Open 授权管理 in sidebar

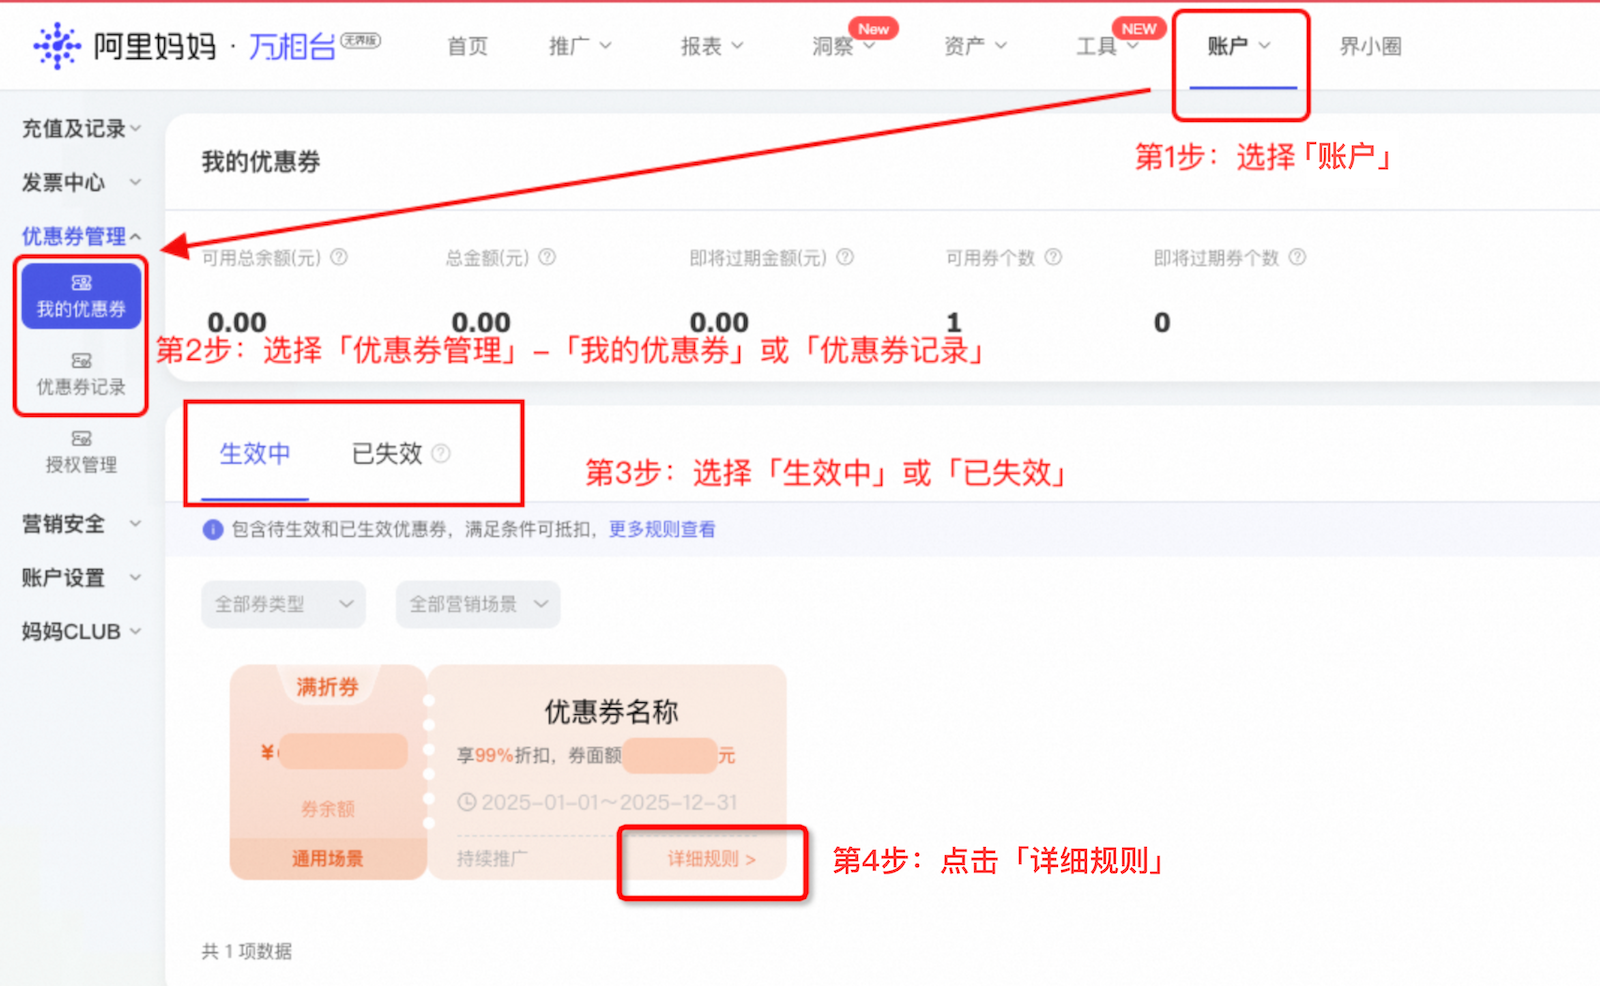pyautogui.click(x=81, y=452)
